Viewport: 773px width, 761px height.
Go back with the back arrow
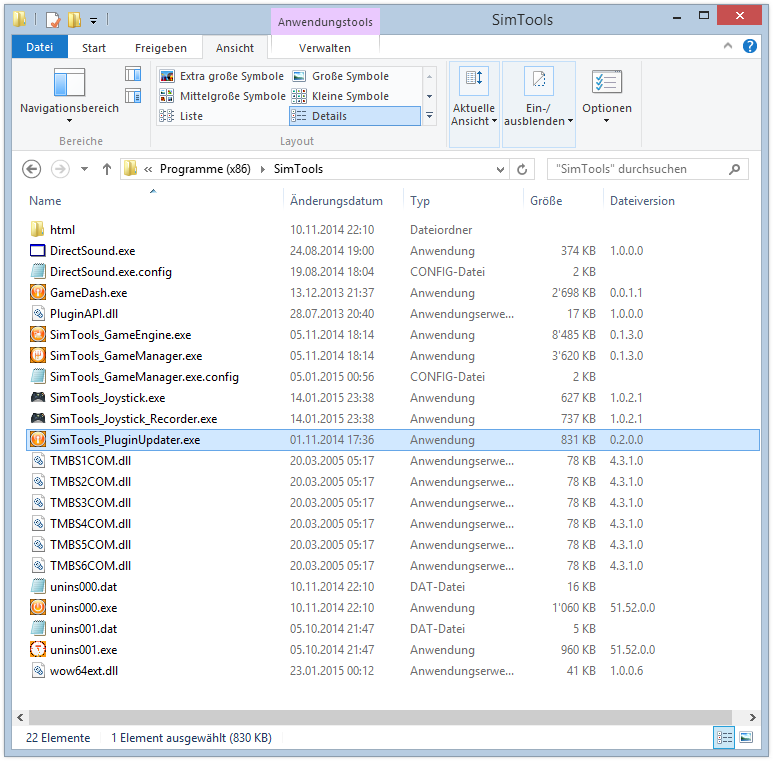click(x=32, y=169)
